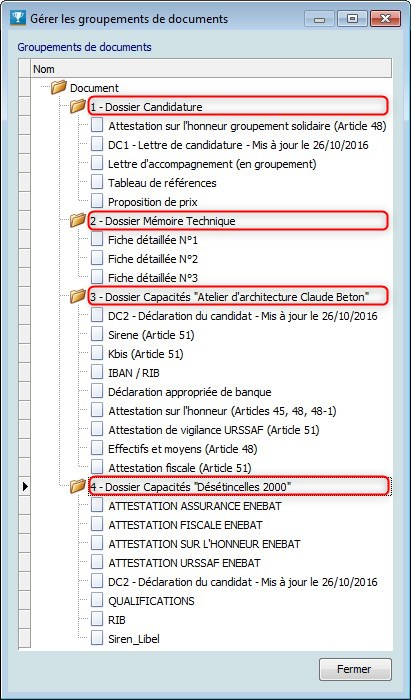Click folder icon of Dossier Mémoire Technique
Image resolution: width=411 pixels, height=700 pixels.
point(78,221)
